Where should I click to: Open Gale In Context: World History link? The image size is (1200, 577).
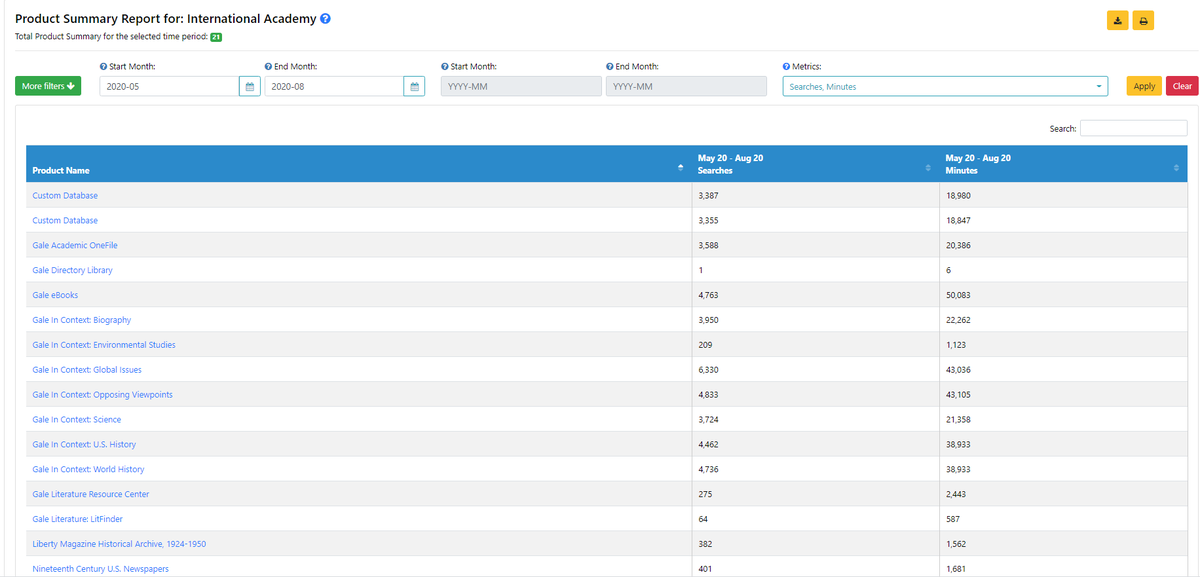[x=88, y=470]
